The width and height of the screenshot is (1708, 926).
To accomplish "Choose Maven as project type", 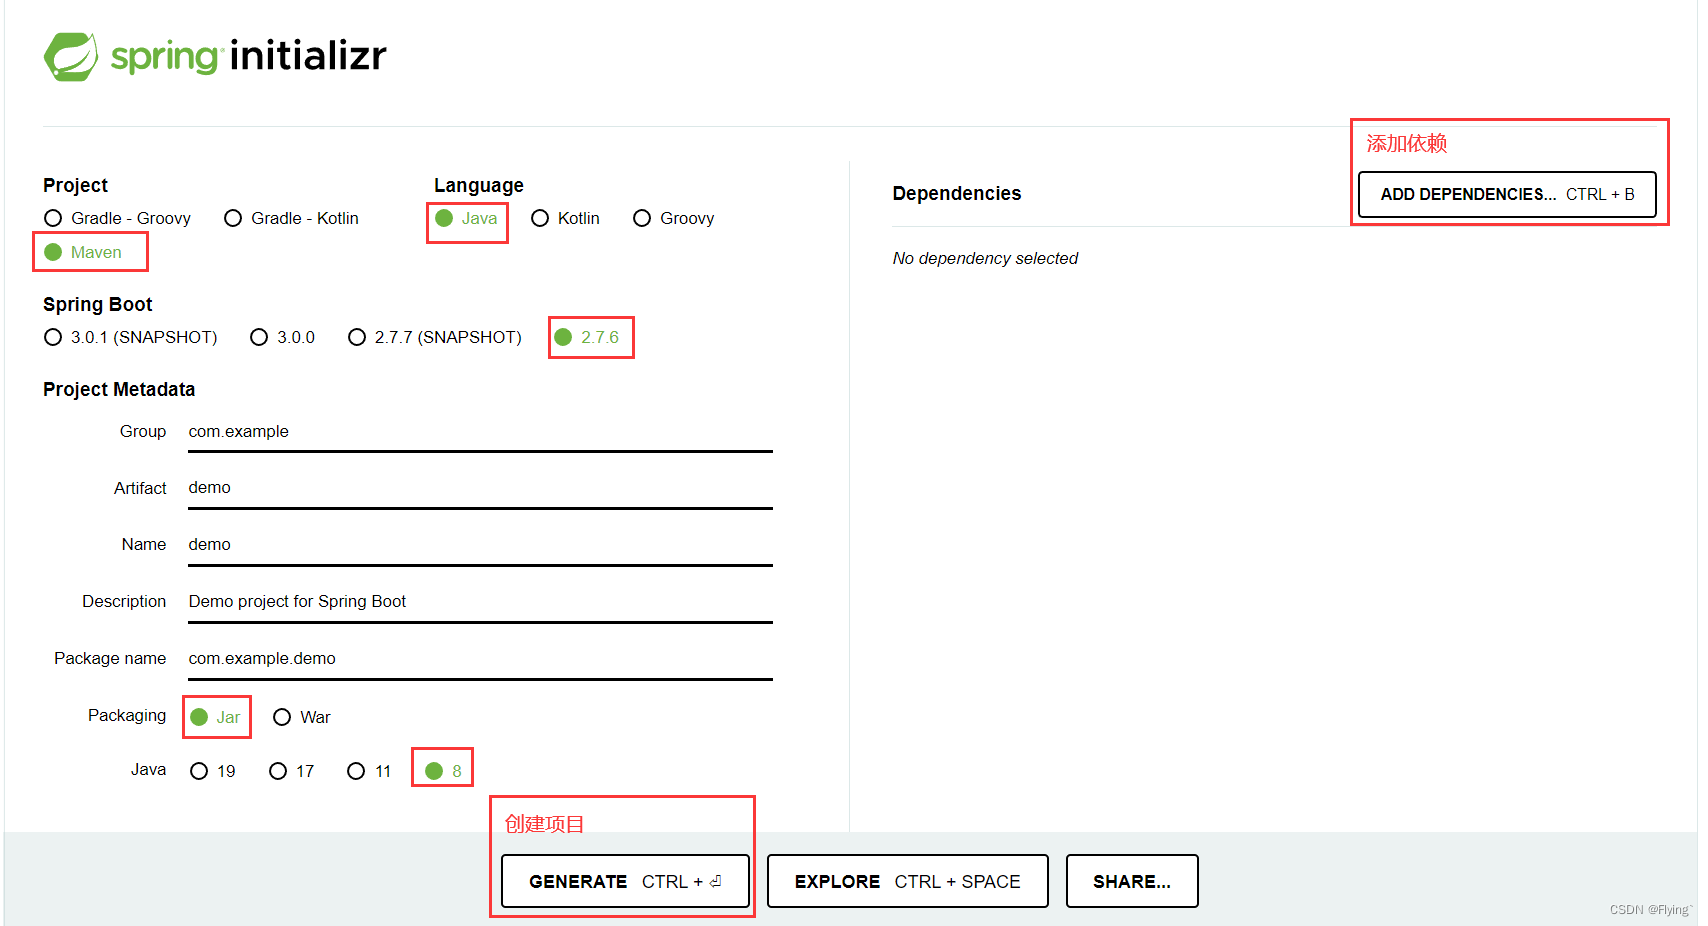I will coord(83,252).
